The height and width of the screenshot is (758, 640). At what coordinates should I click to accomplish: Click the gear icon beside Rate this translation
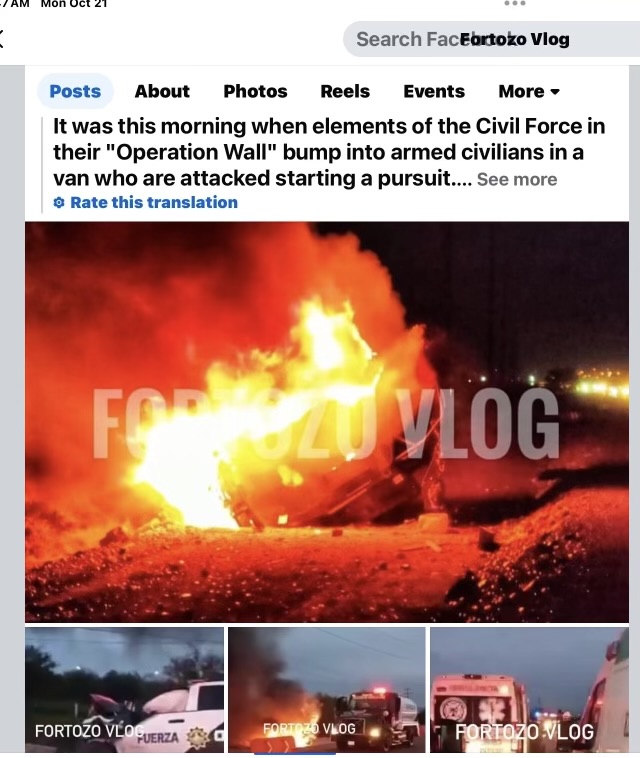pyautogui.click(x=59, y=203)
